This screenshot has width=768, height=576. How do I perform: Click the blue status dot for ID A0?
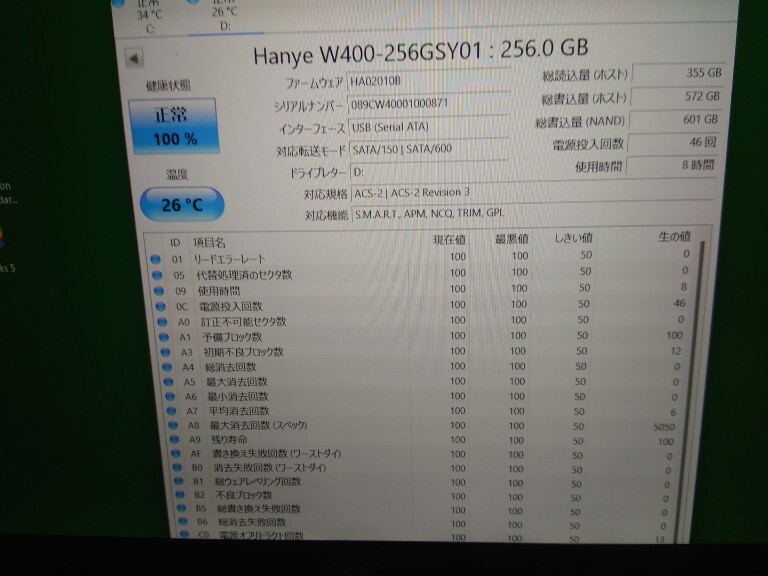coord(162,322)
